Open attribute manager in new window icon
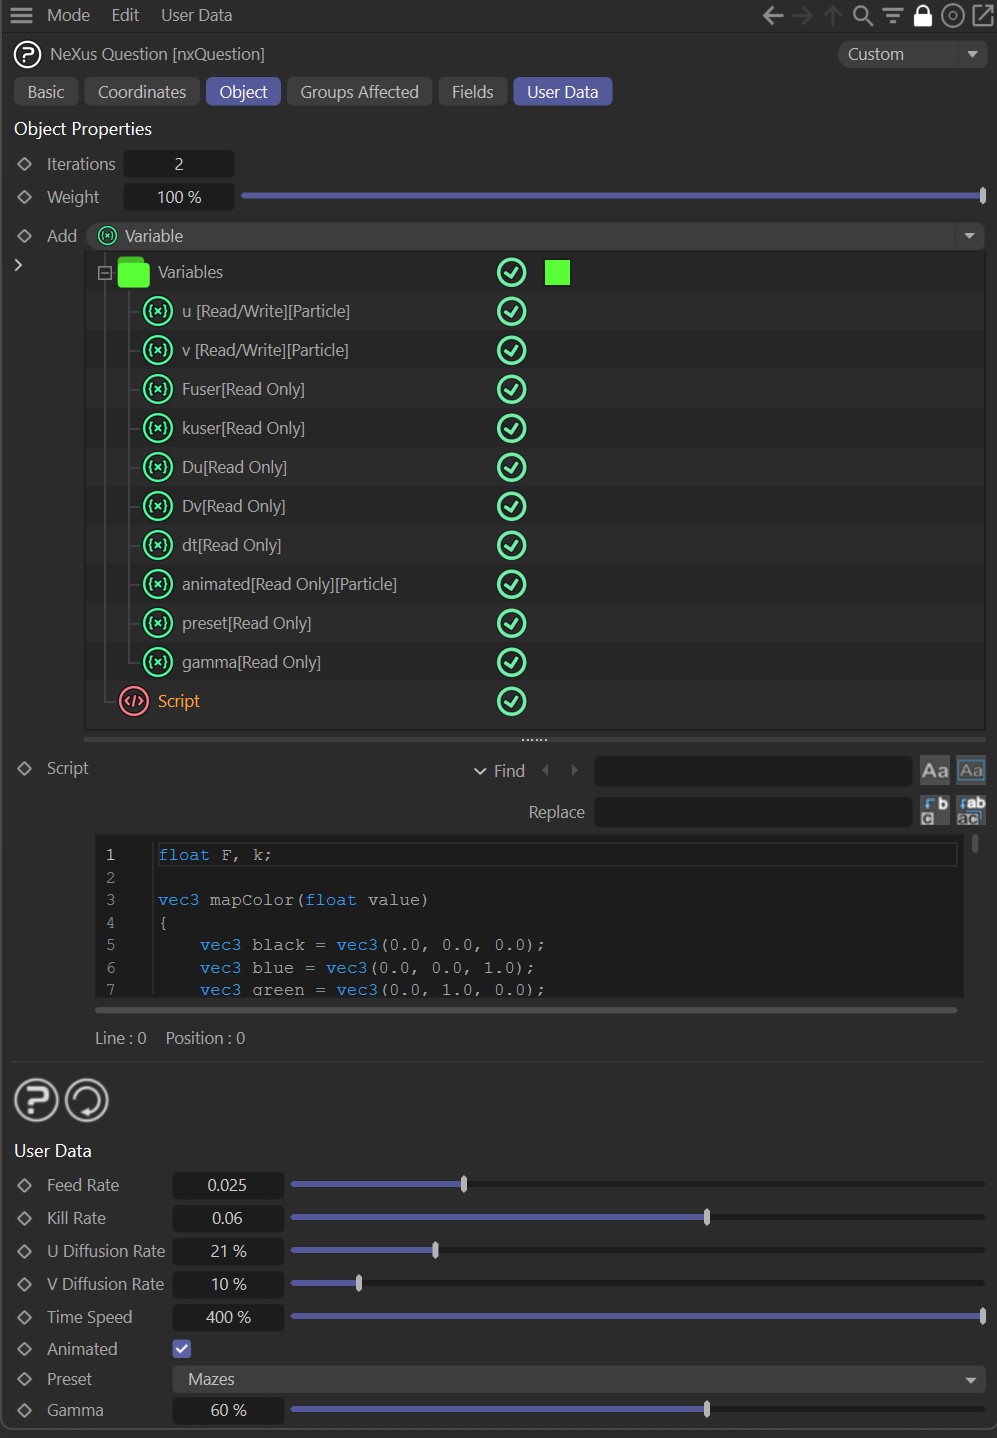997x1438 pixels. click(983, 16)
